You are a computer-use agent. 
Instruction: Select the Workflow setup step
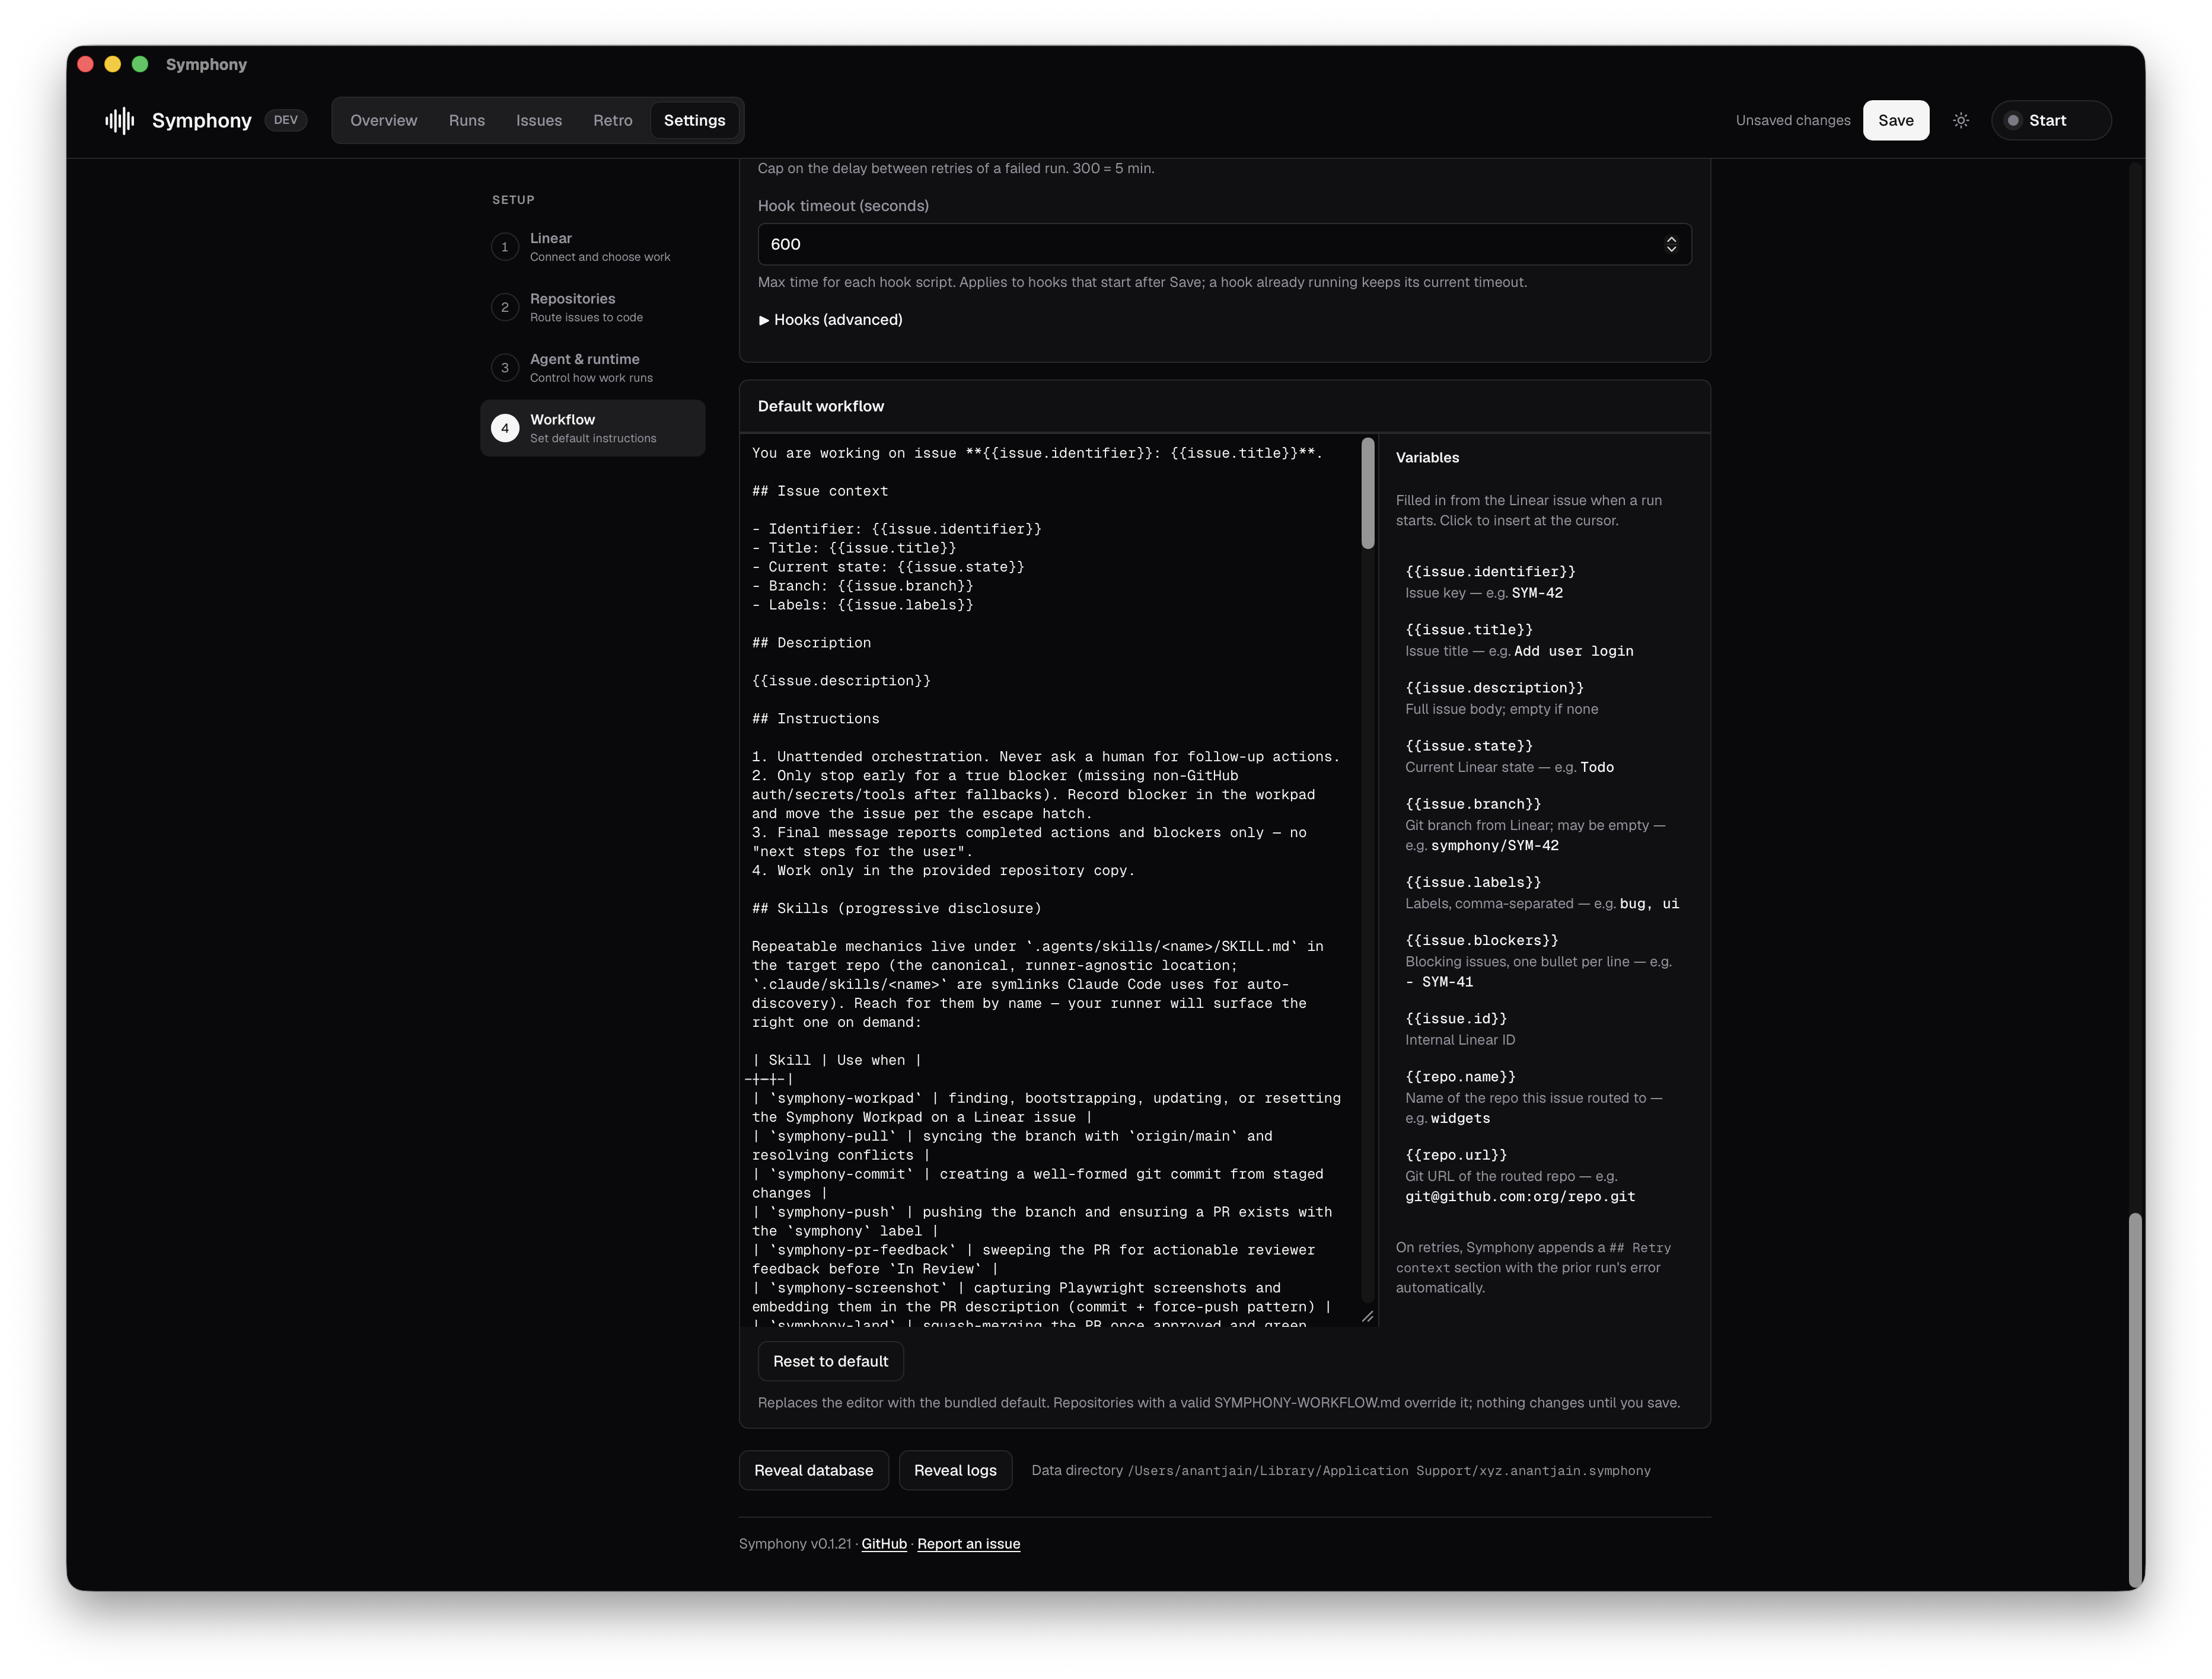[593, 428]
